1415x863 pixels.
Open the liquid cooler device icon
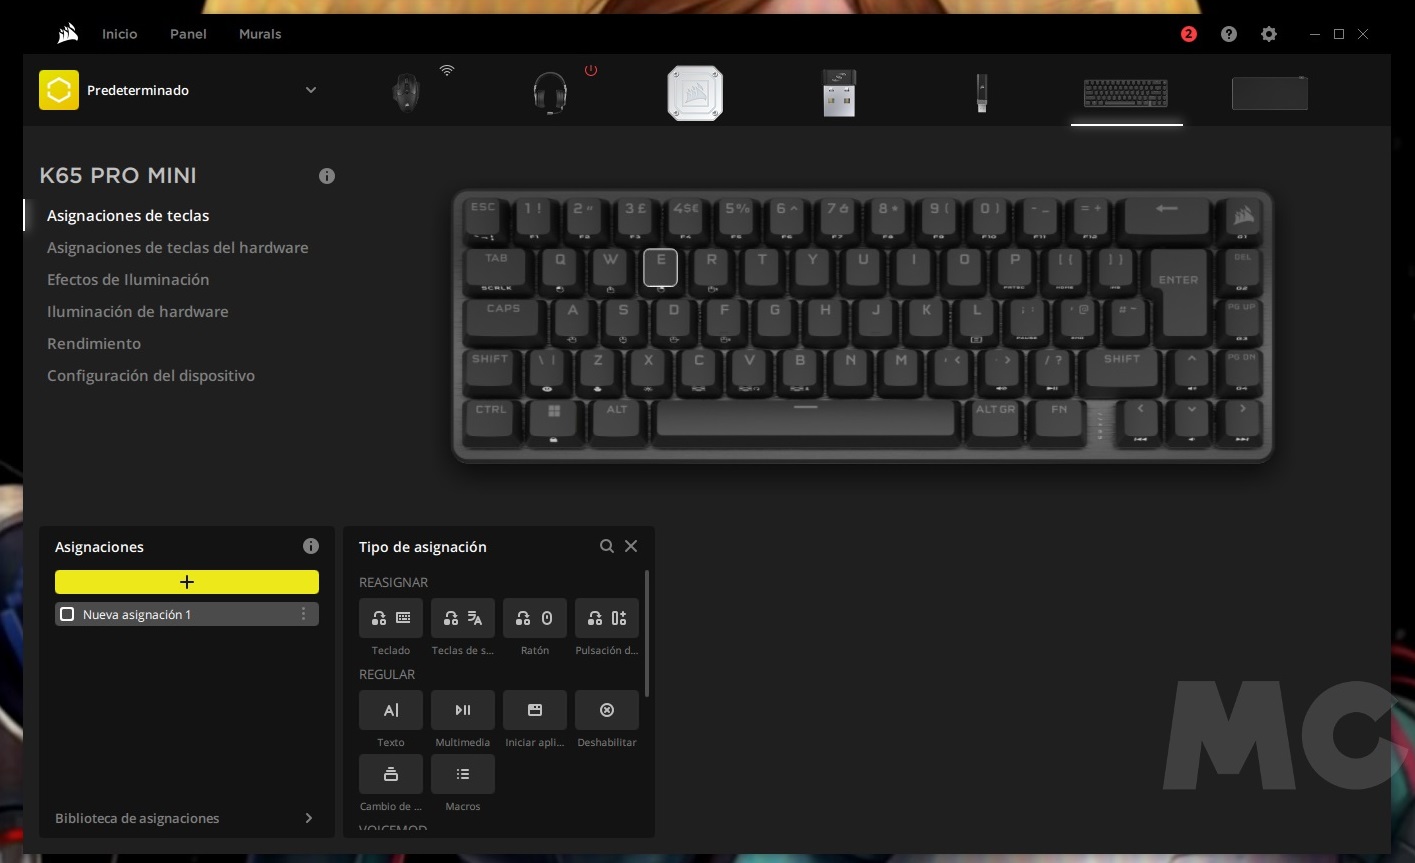pos(695,93)
